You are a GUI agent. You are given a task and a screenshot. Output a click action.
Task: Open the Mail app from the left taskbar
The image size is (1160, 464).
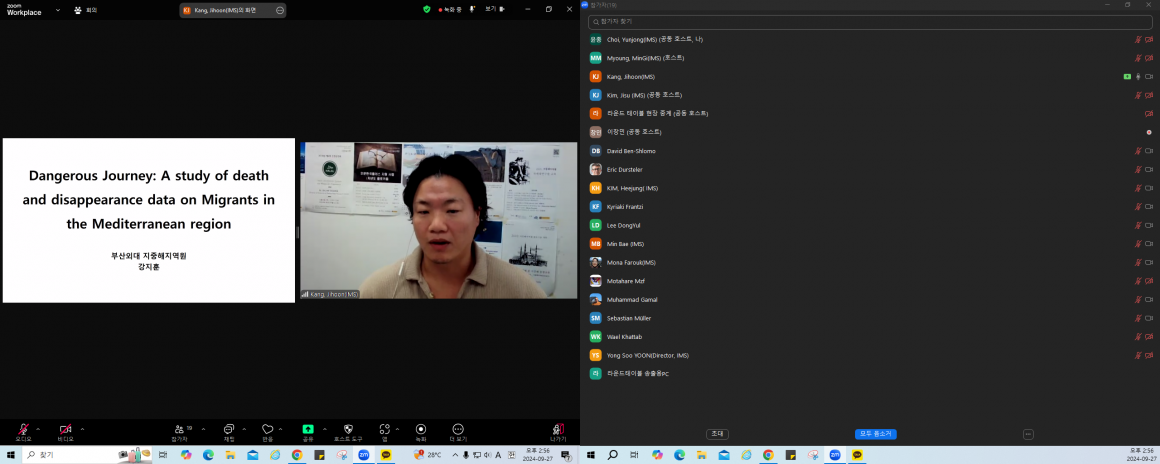pyautogui.click(x=252, y=455)
